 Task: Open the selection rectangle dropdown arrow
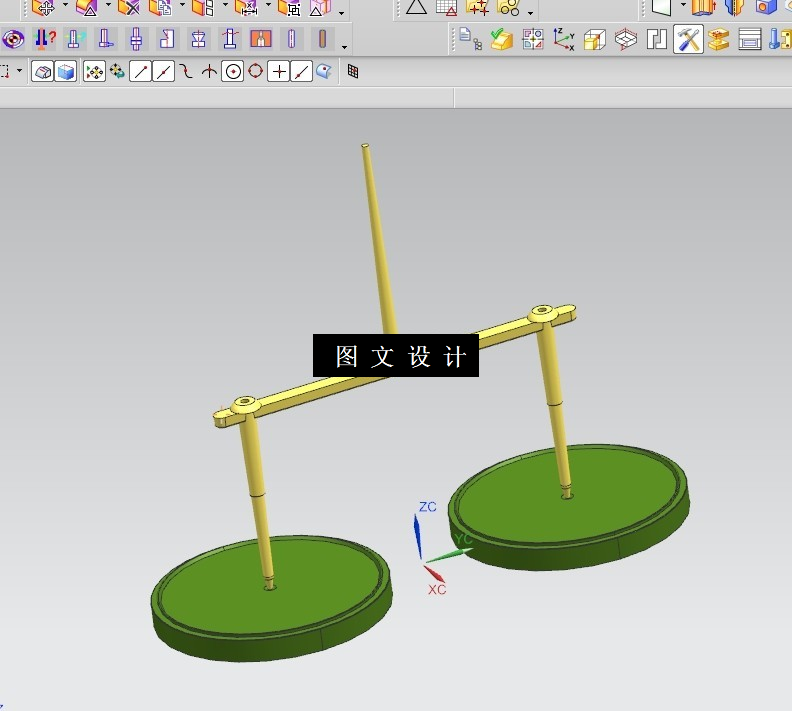(19, 70)
